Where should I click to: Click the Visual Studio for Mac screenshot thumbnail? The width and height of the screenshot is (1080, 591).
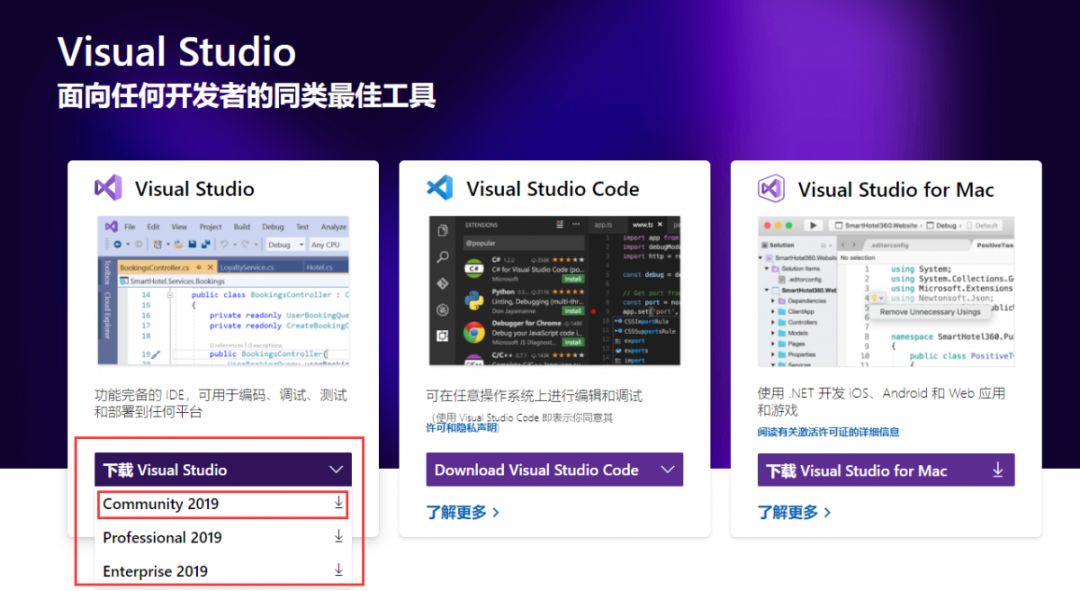coord(886,291)
